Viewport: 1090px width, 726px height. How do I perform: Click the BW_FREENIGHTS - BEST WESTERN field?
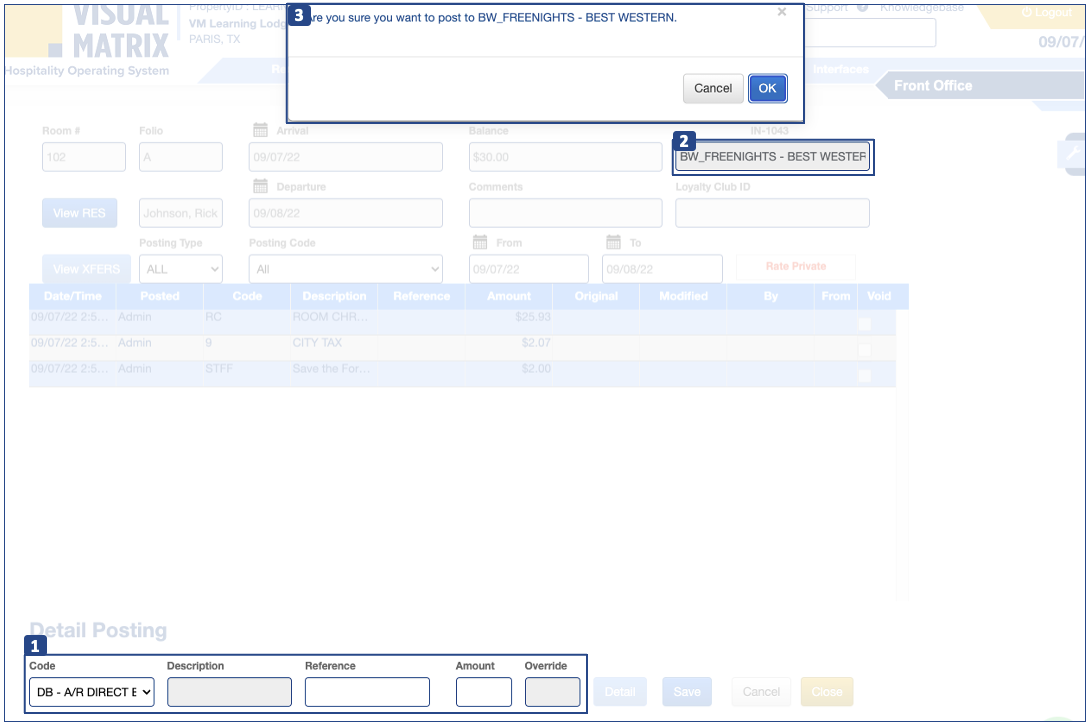pos(772,157)
